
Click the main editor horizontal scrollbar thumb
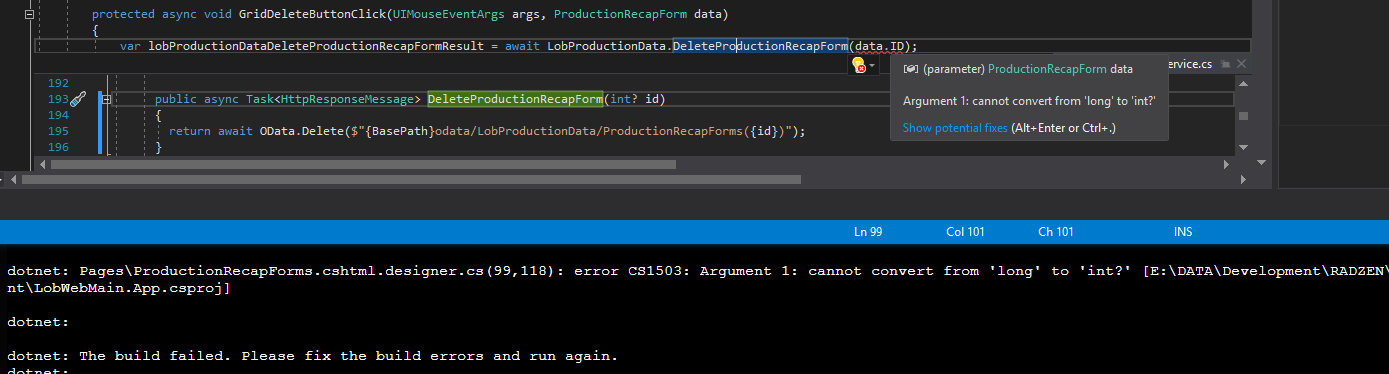(412, 180)
